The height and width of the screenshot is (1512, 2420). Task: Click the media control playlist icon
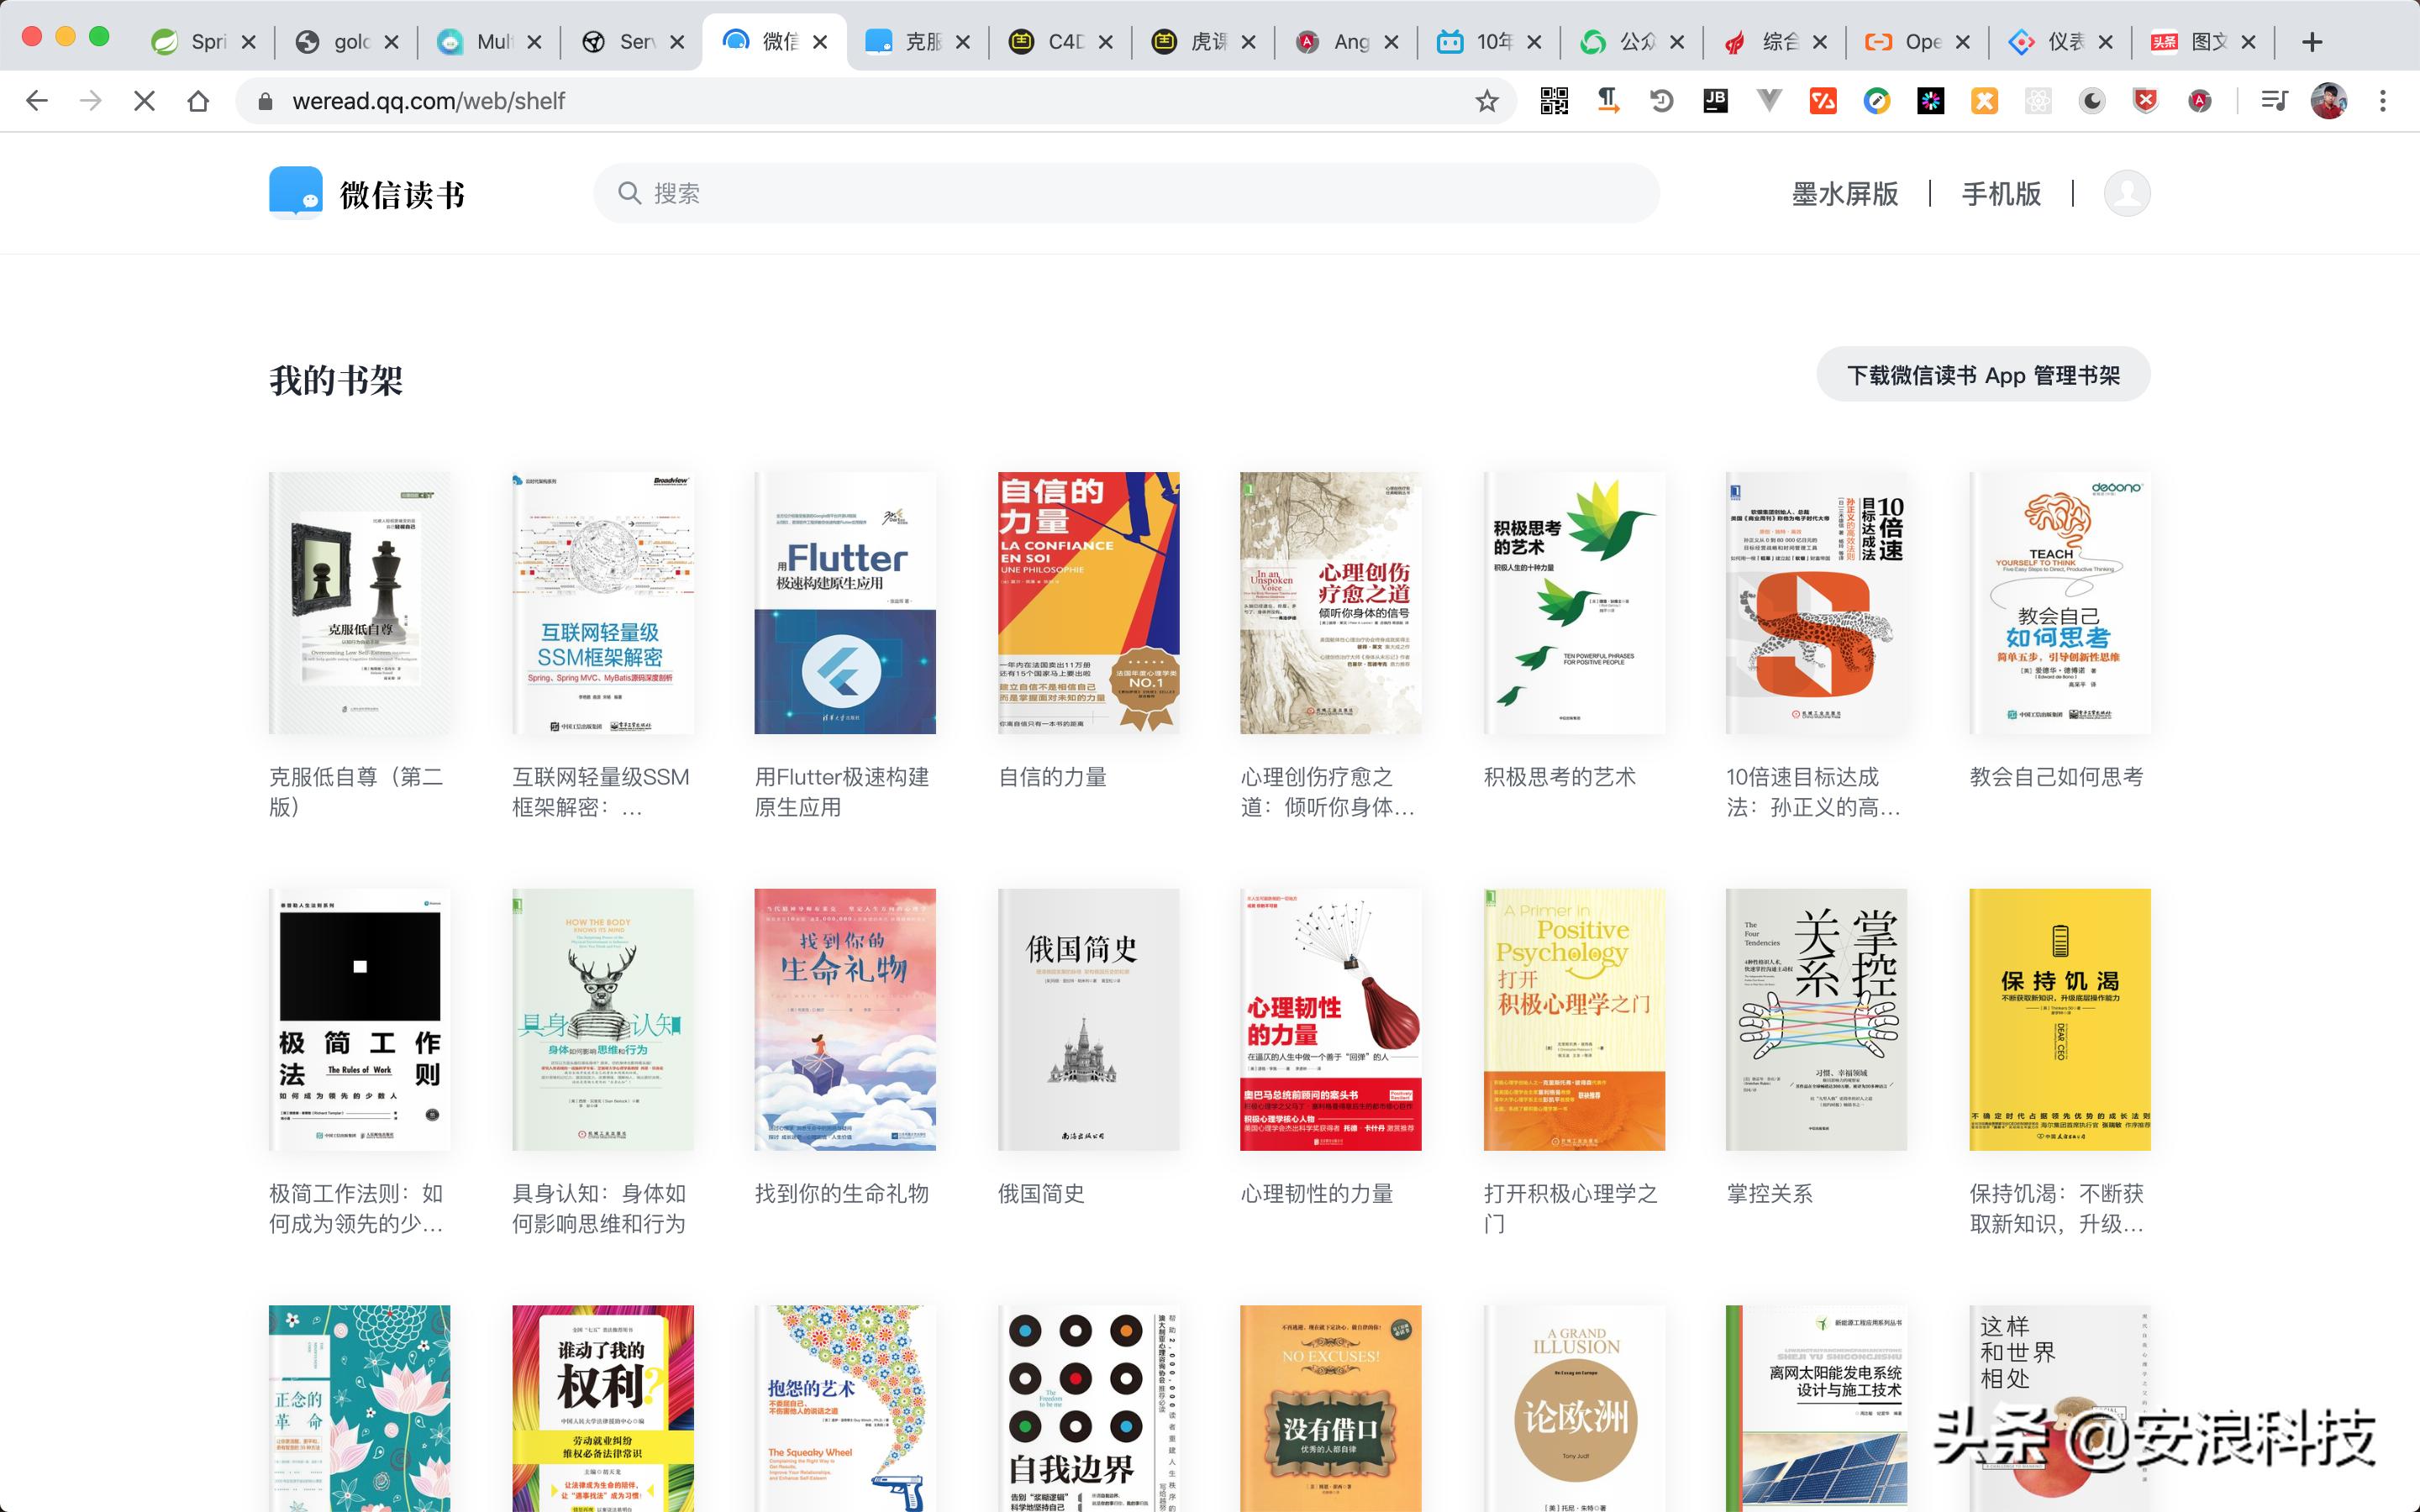[2274, 101]
